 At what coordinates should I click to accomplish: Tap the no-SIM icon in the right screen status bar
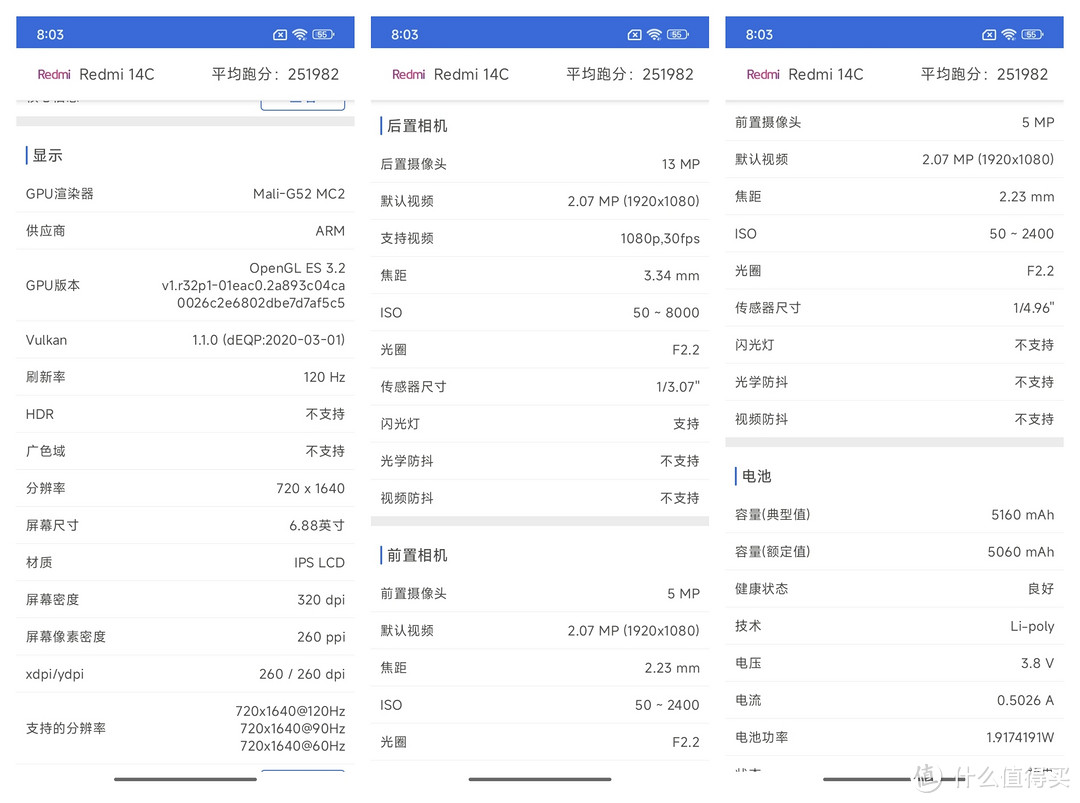coord(989,34)
